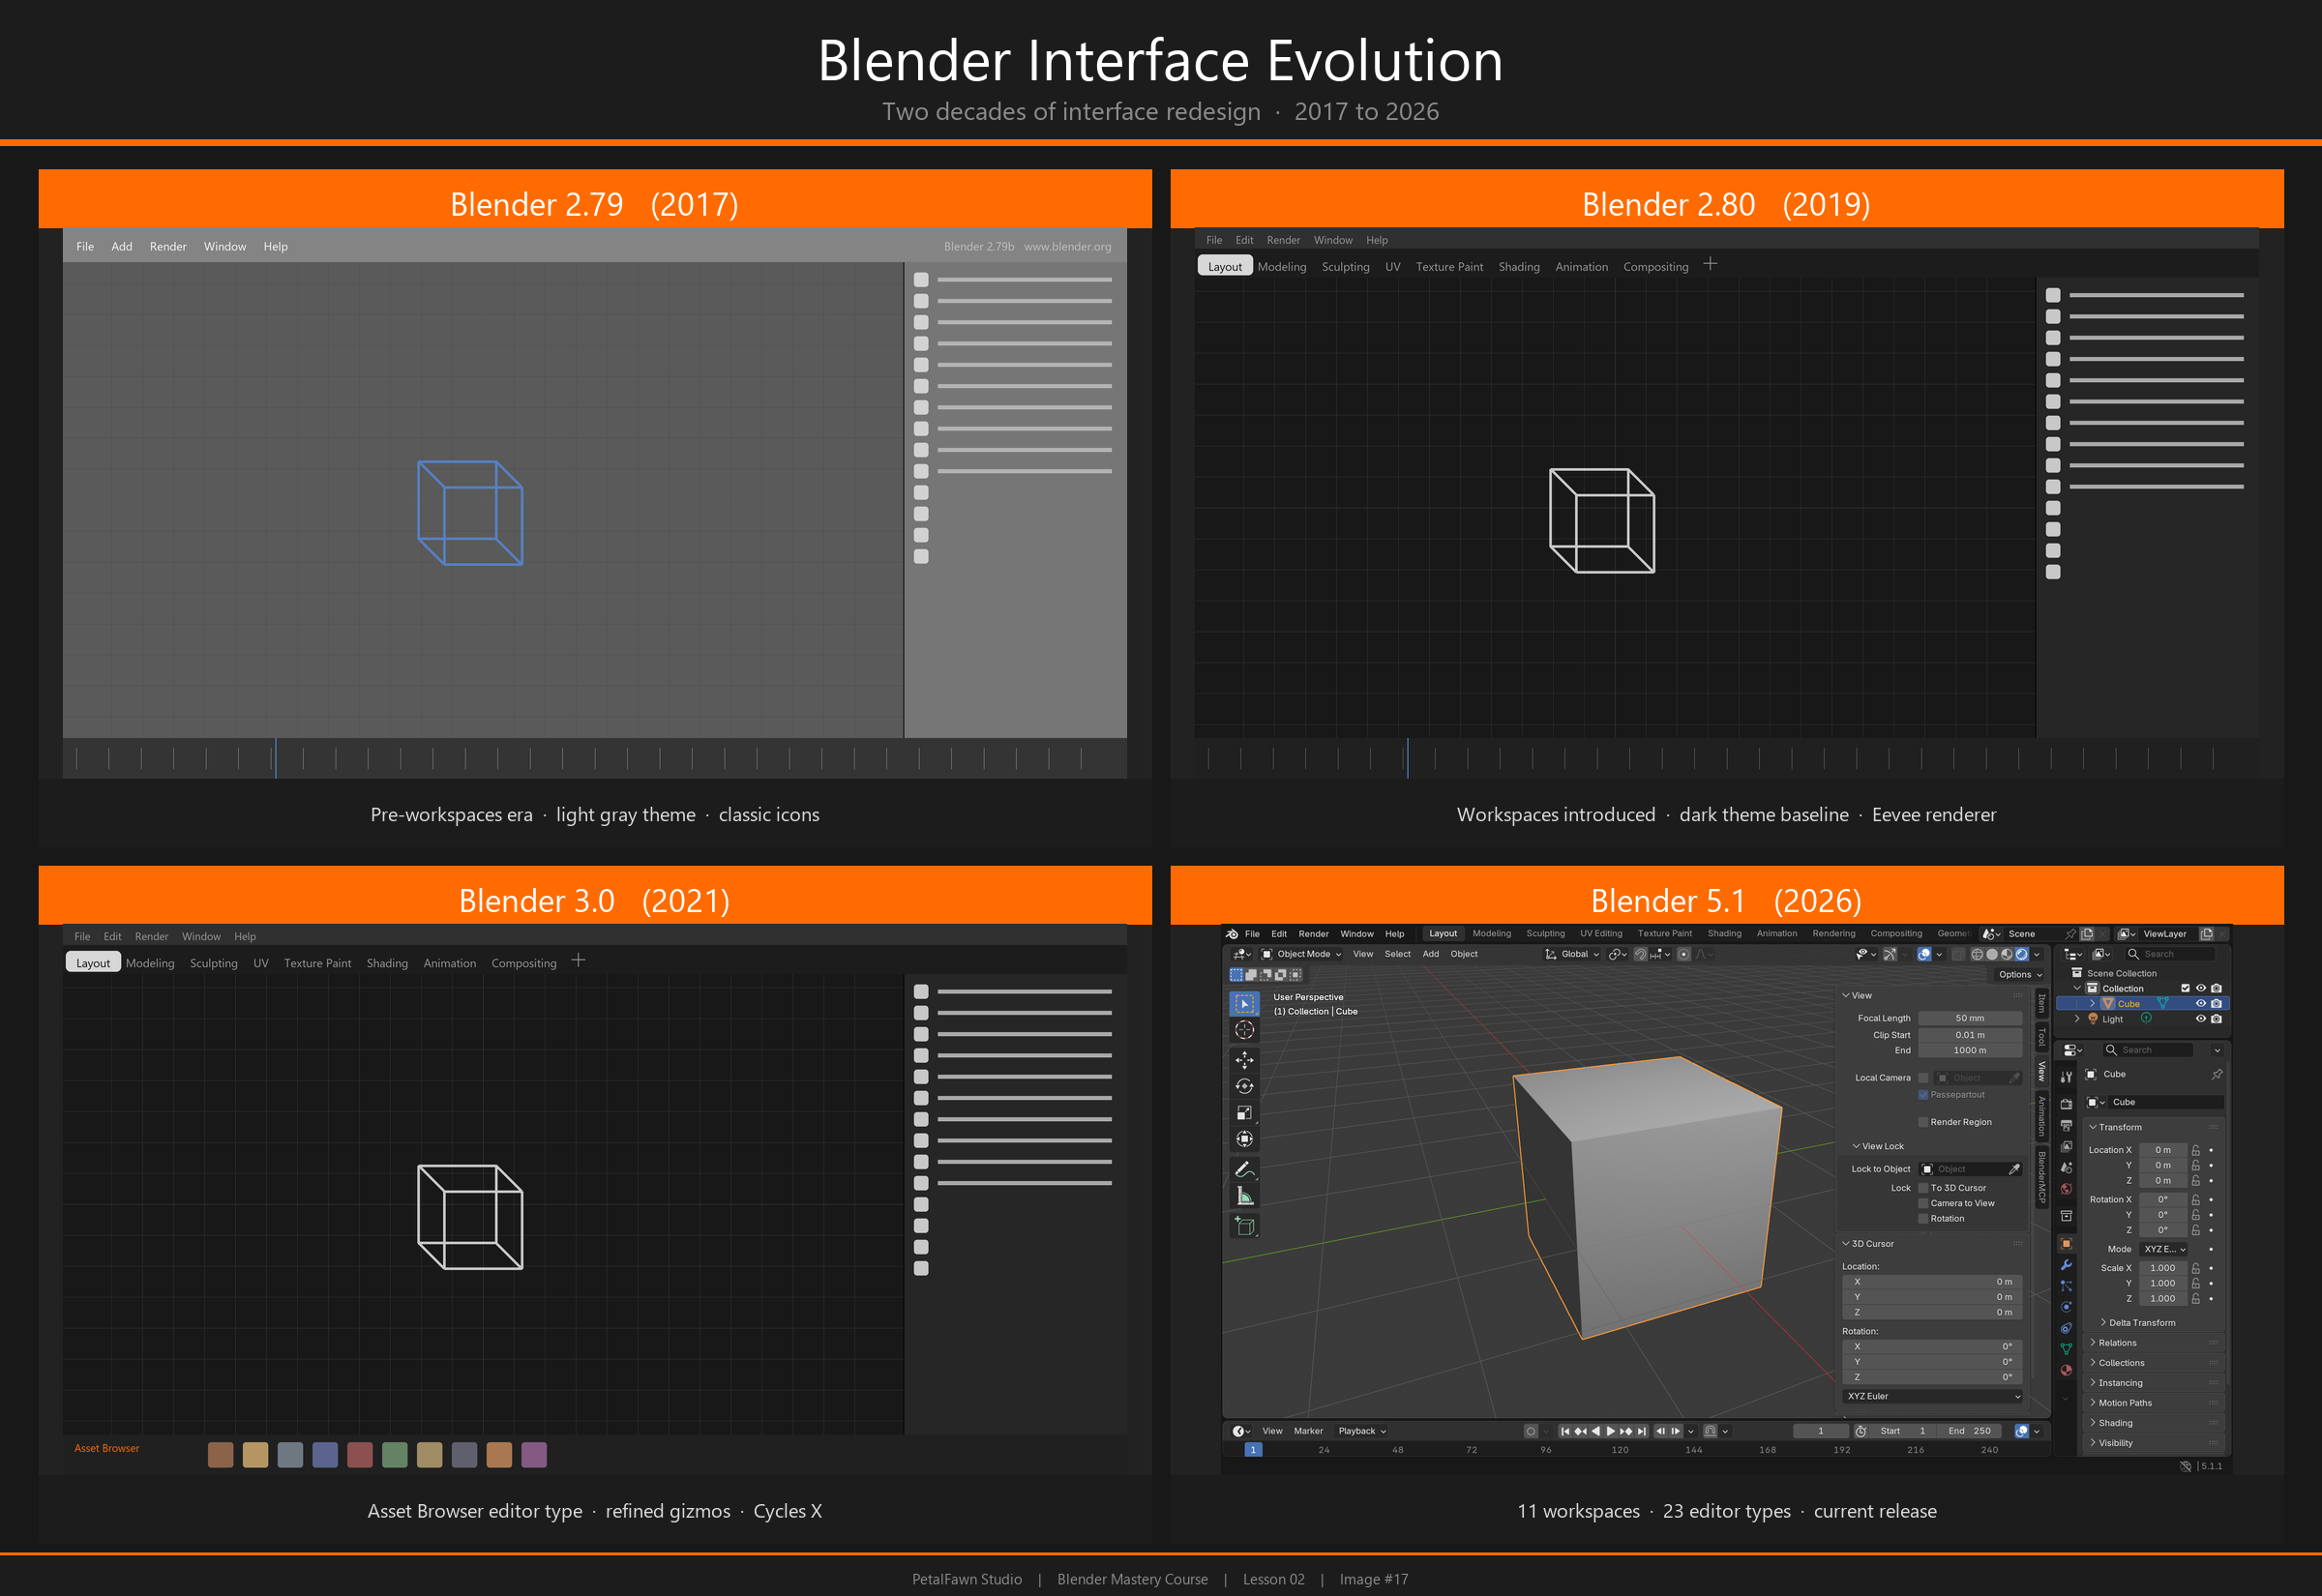This screenshot has width=2322, height=1596.
Task: Click the Add workspace plus in Blender 3.0
Action: pos(578,961)
